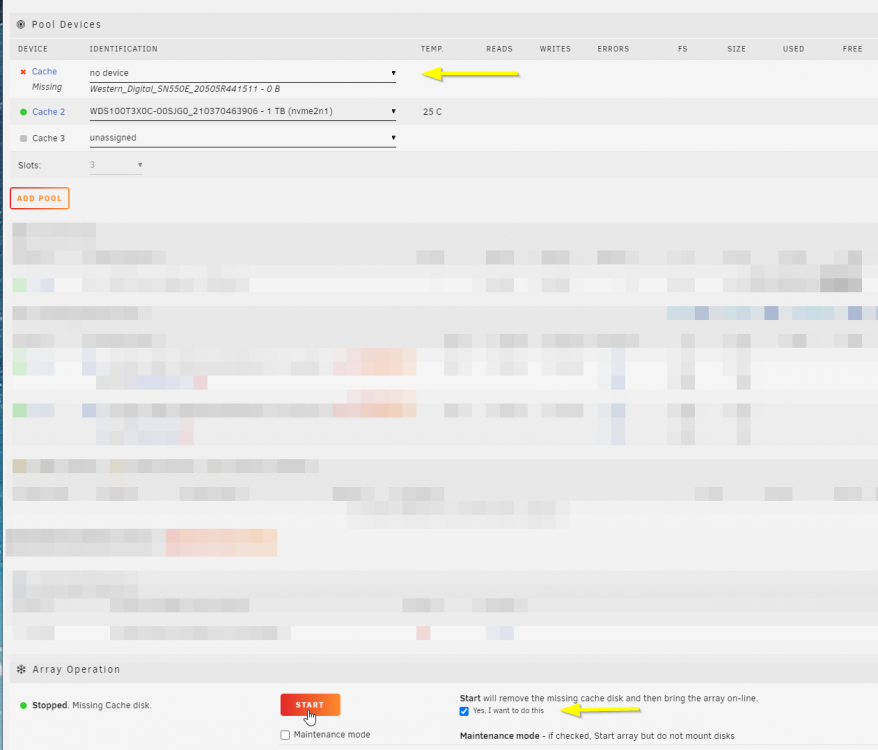Screen dimensions: 878x750
Task: Click the Western_Digital_SN550E missing device text
Action: point(185,89)
